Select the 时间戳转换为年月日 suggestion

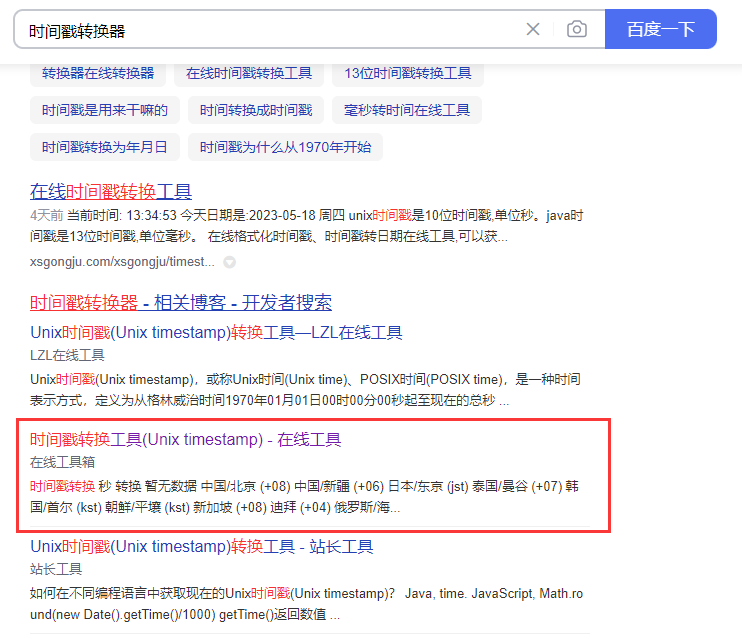105,147
